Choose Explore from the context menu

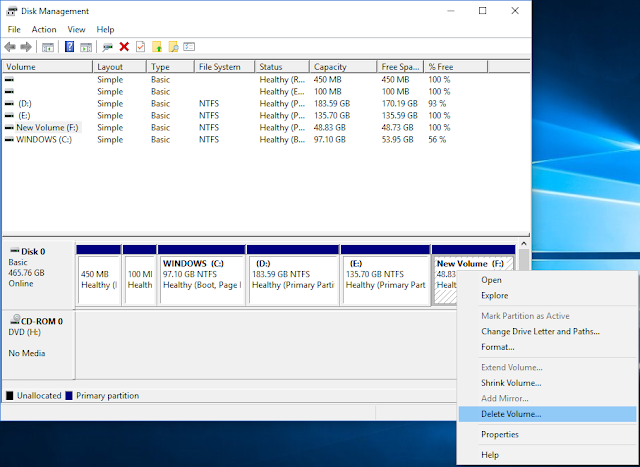547,296
